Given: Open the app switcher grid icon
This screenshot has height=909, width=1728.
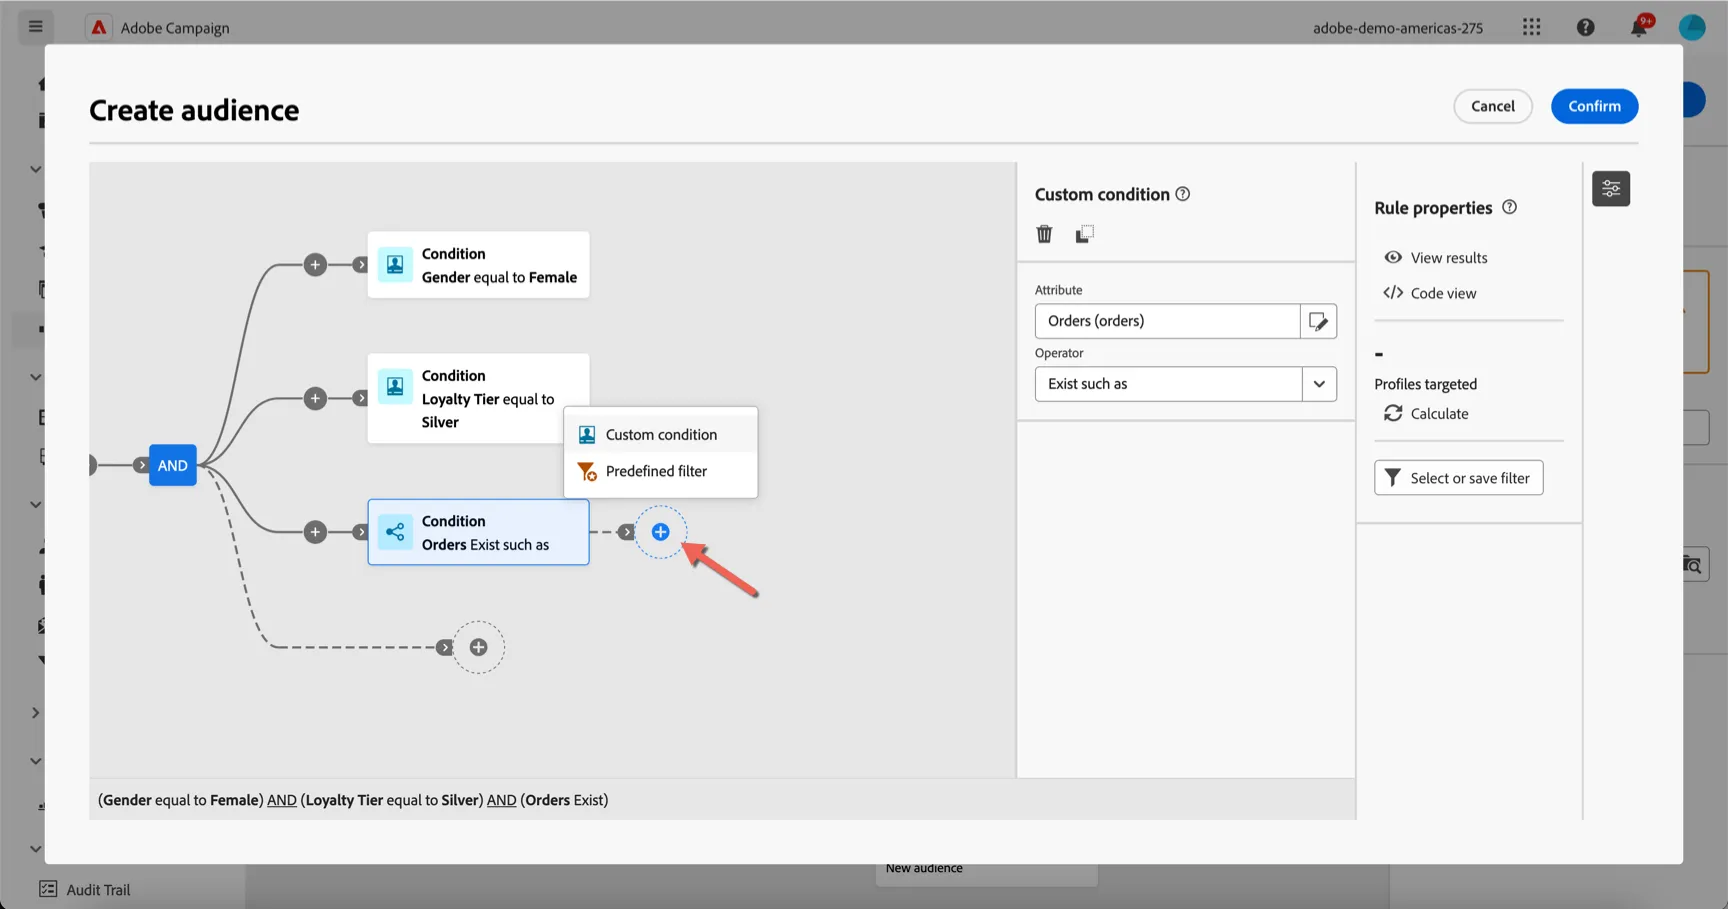Looking at the screenshot, I should (1531, 27).
